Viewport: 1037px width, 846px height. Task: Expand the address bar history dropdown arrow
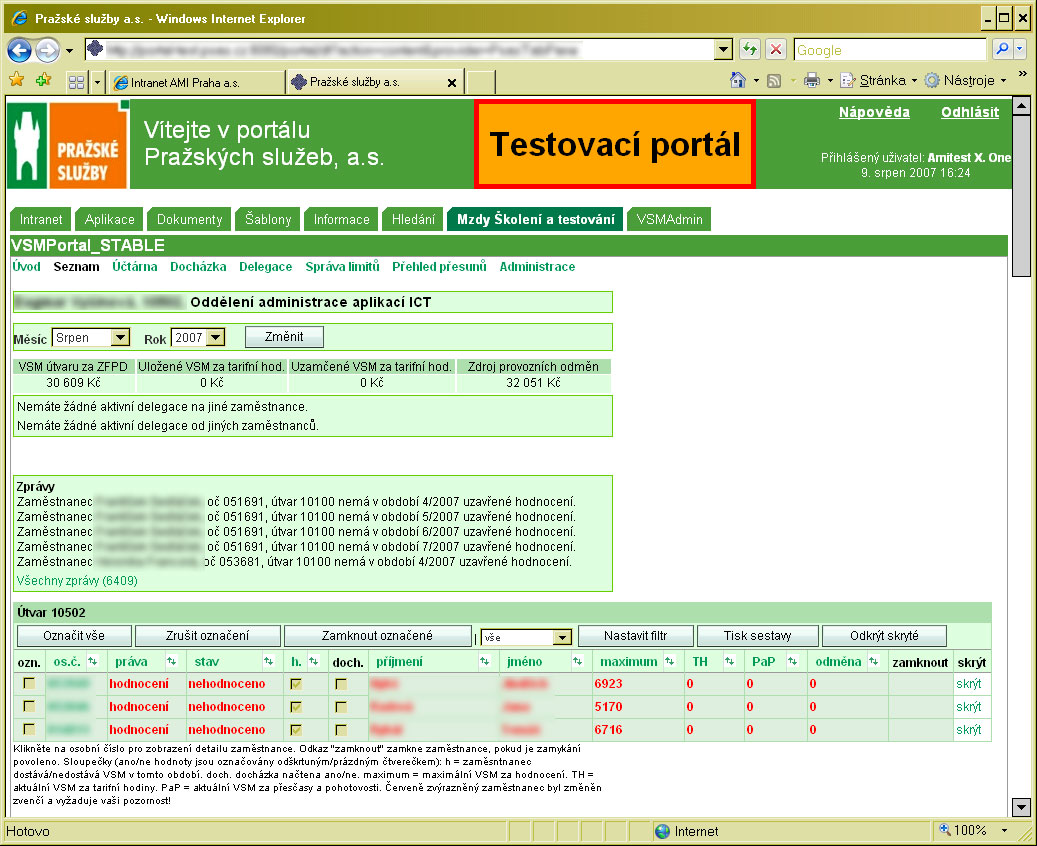click(724, 50)
